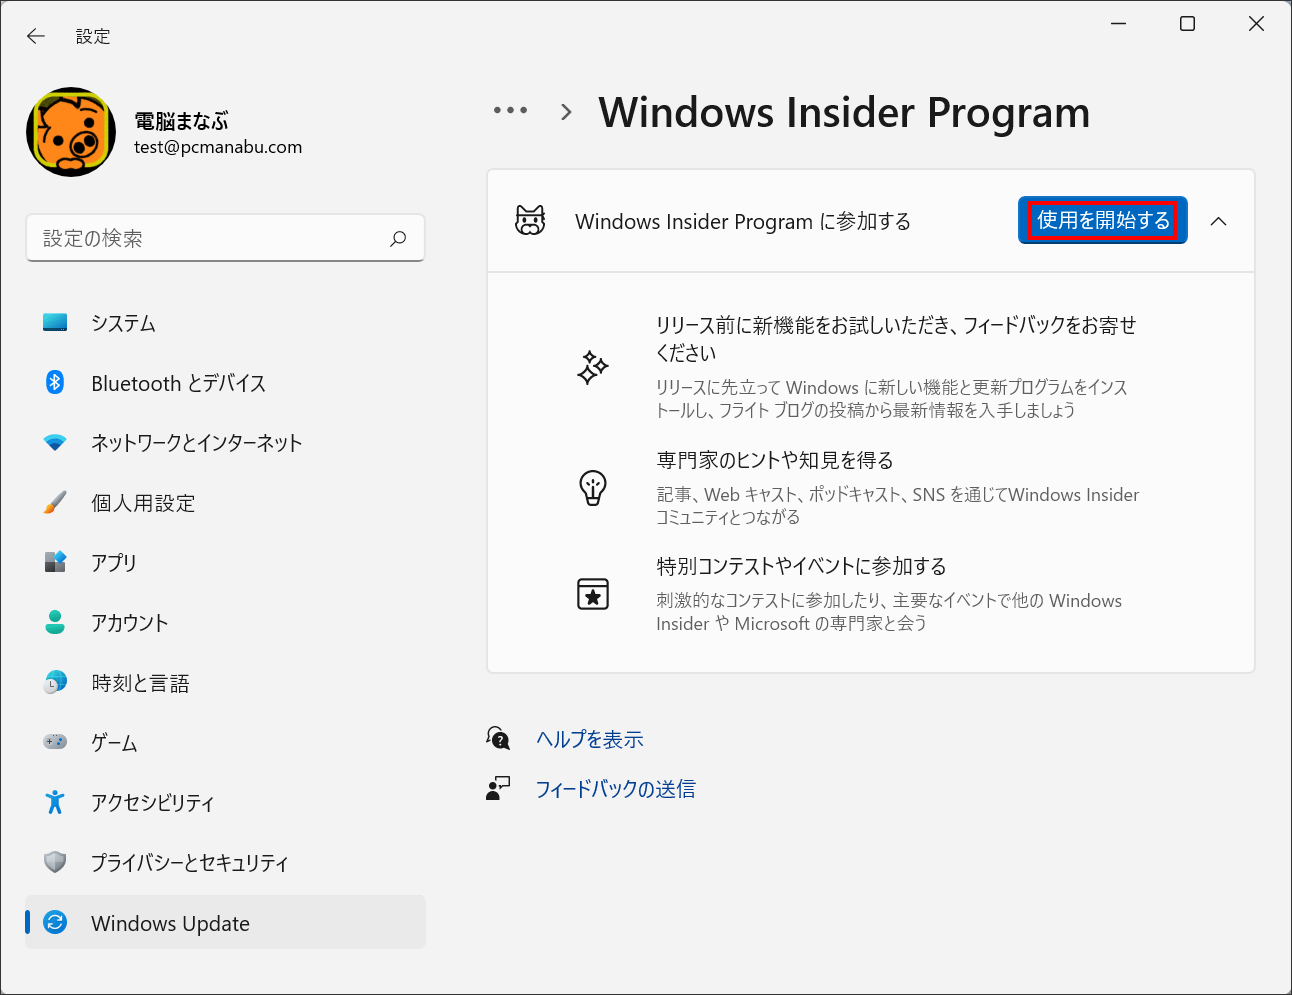Click the Bluetooth icon in sidebar
The height and width of the screenshot is (995, 1292).
pos(55,382)
